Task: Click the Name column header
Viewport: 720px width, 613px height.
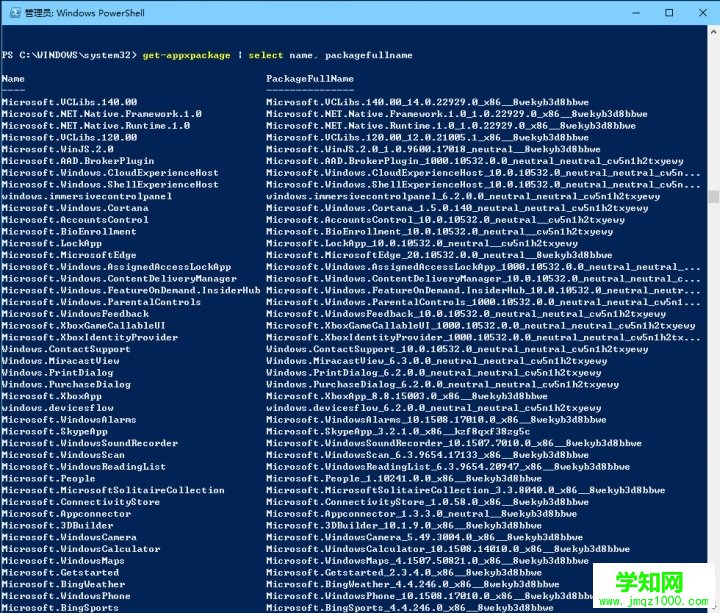Action: (13, 79)
